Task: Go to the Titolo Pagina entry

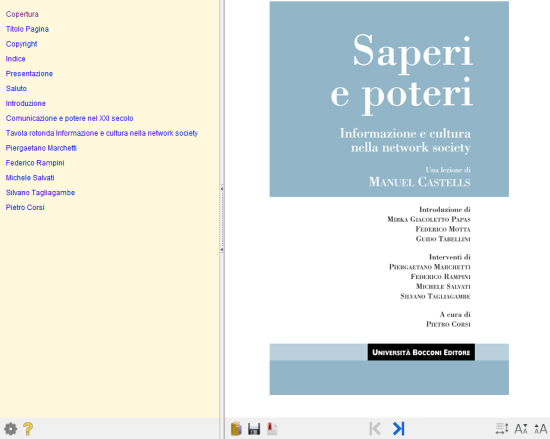Action: pos(27,29)
